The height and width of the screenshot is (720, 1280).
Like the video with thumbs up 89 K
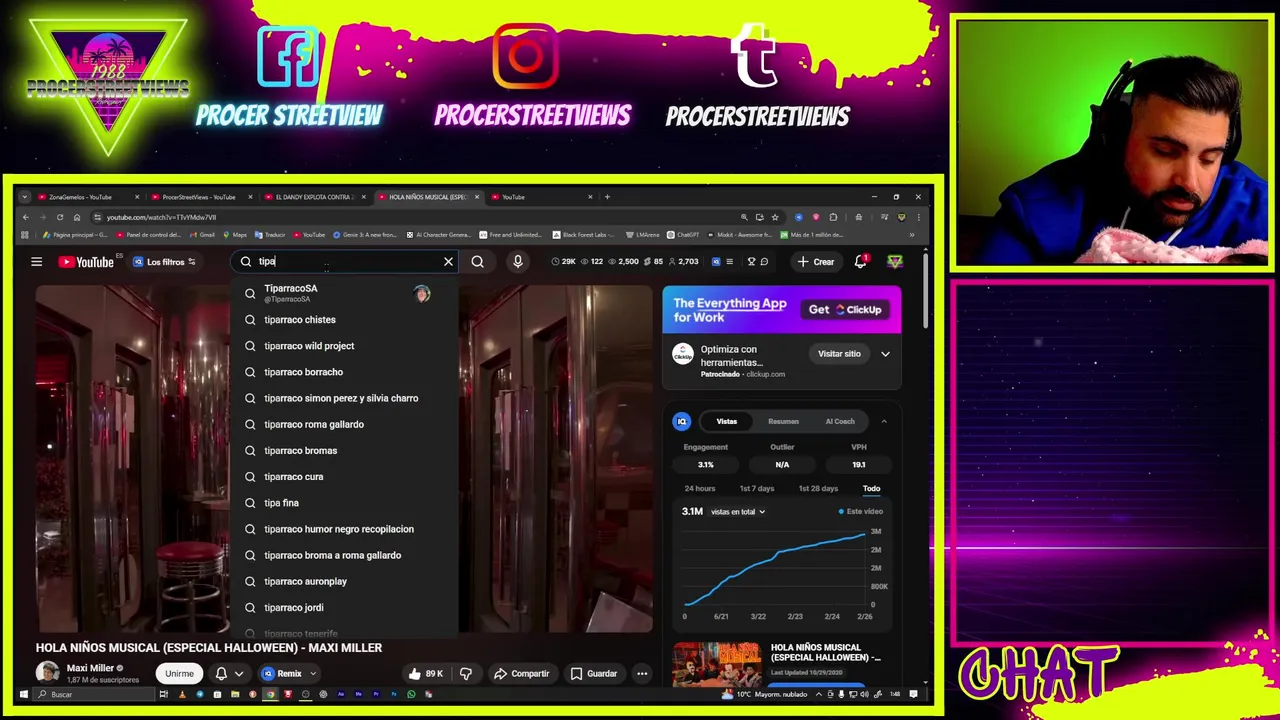click(x=427, y=674)
